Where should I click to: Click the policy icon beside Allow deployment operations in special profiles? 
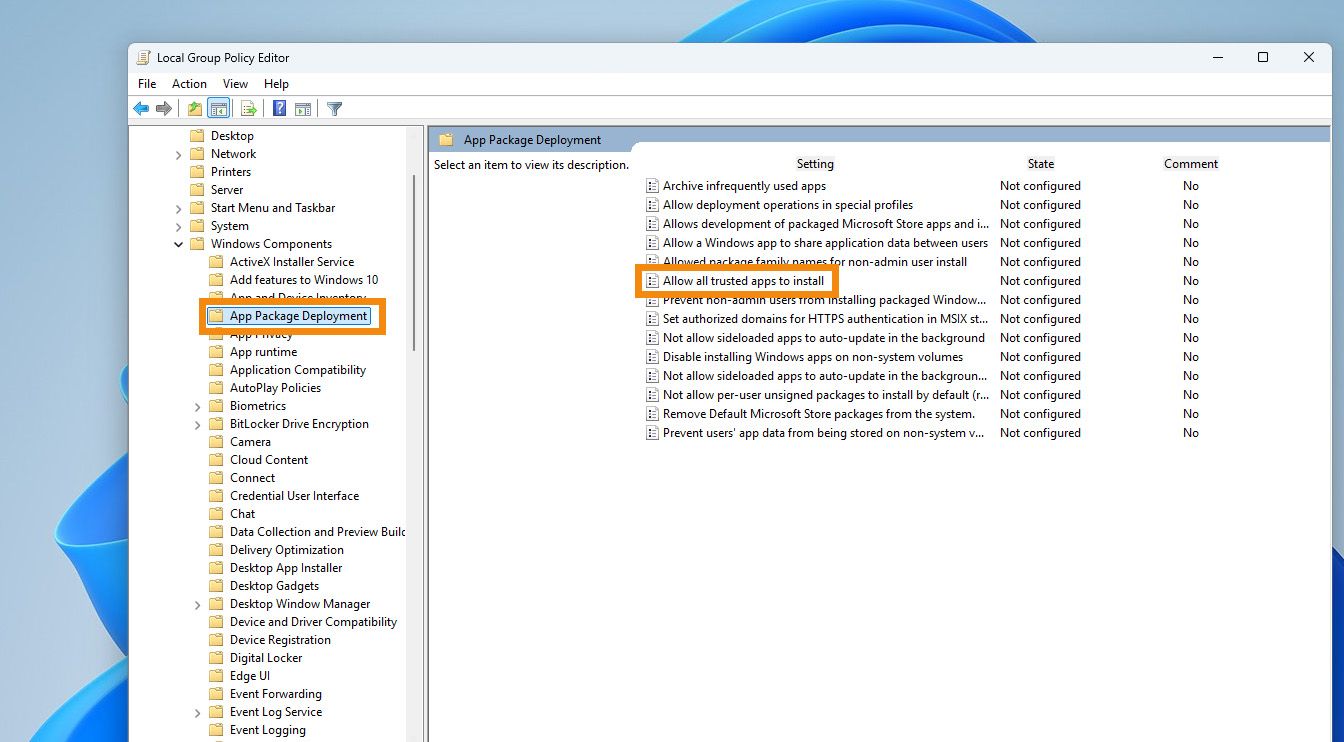(652, 205)
